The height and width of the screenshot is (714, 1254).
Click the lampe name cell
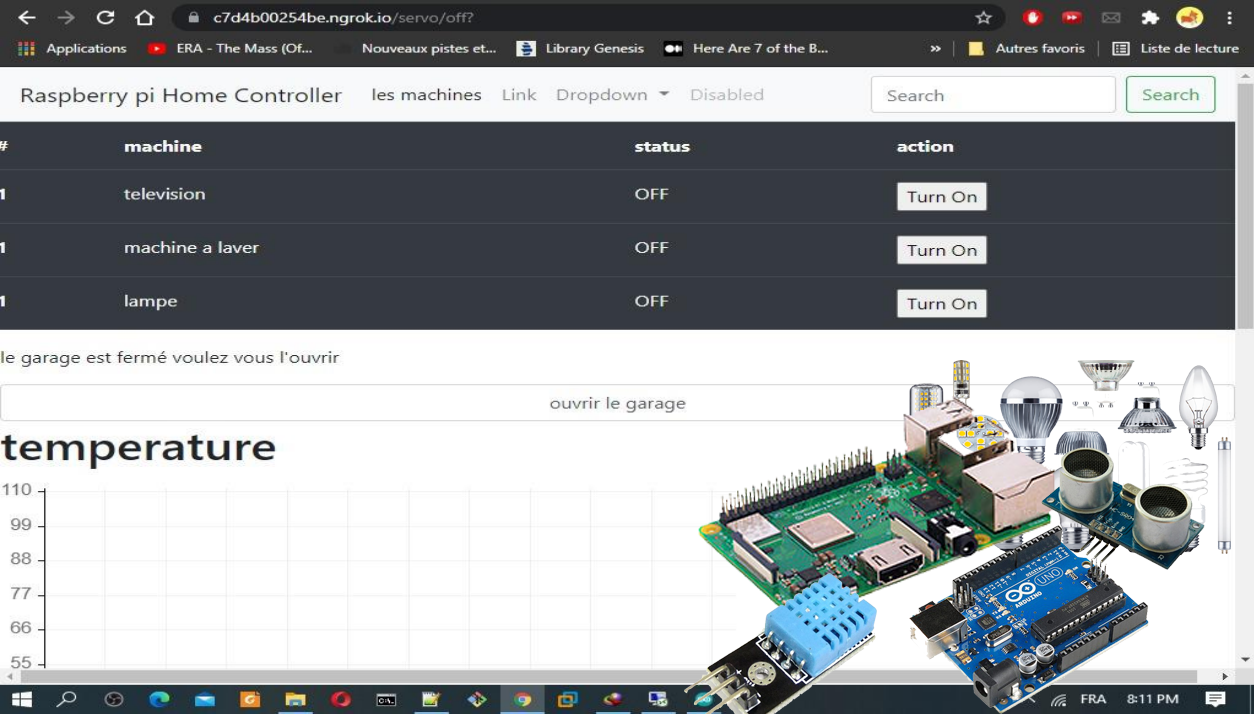pyautogui.click(x=151, y=301)
